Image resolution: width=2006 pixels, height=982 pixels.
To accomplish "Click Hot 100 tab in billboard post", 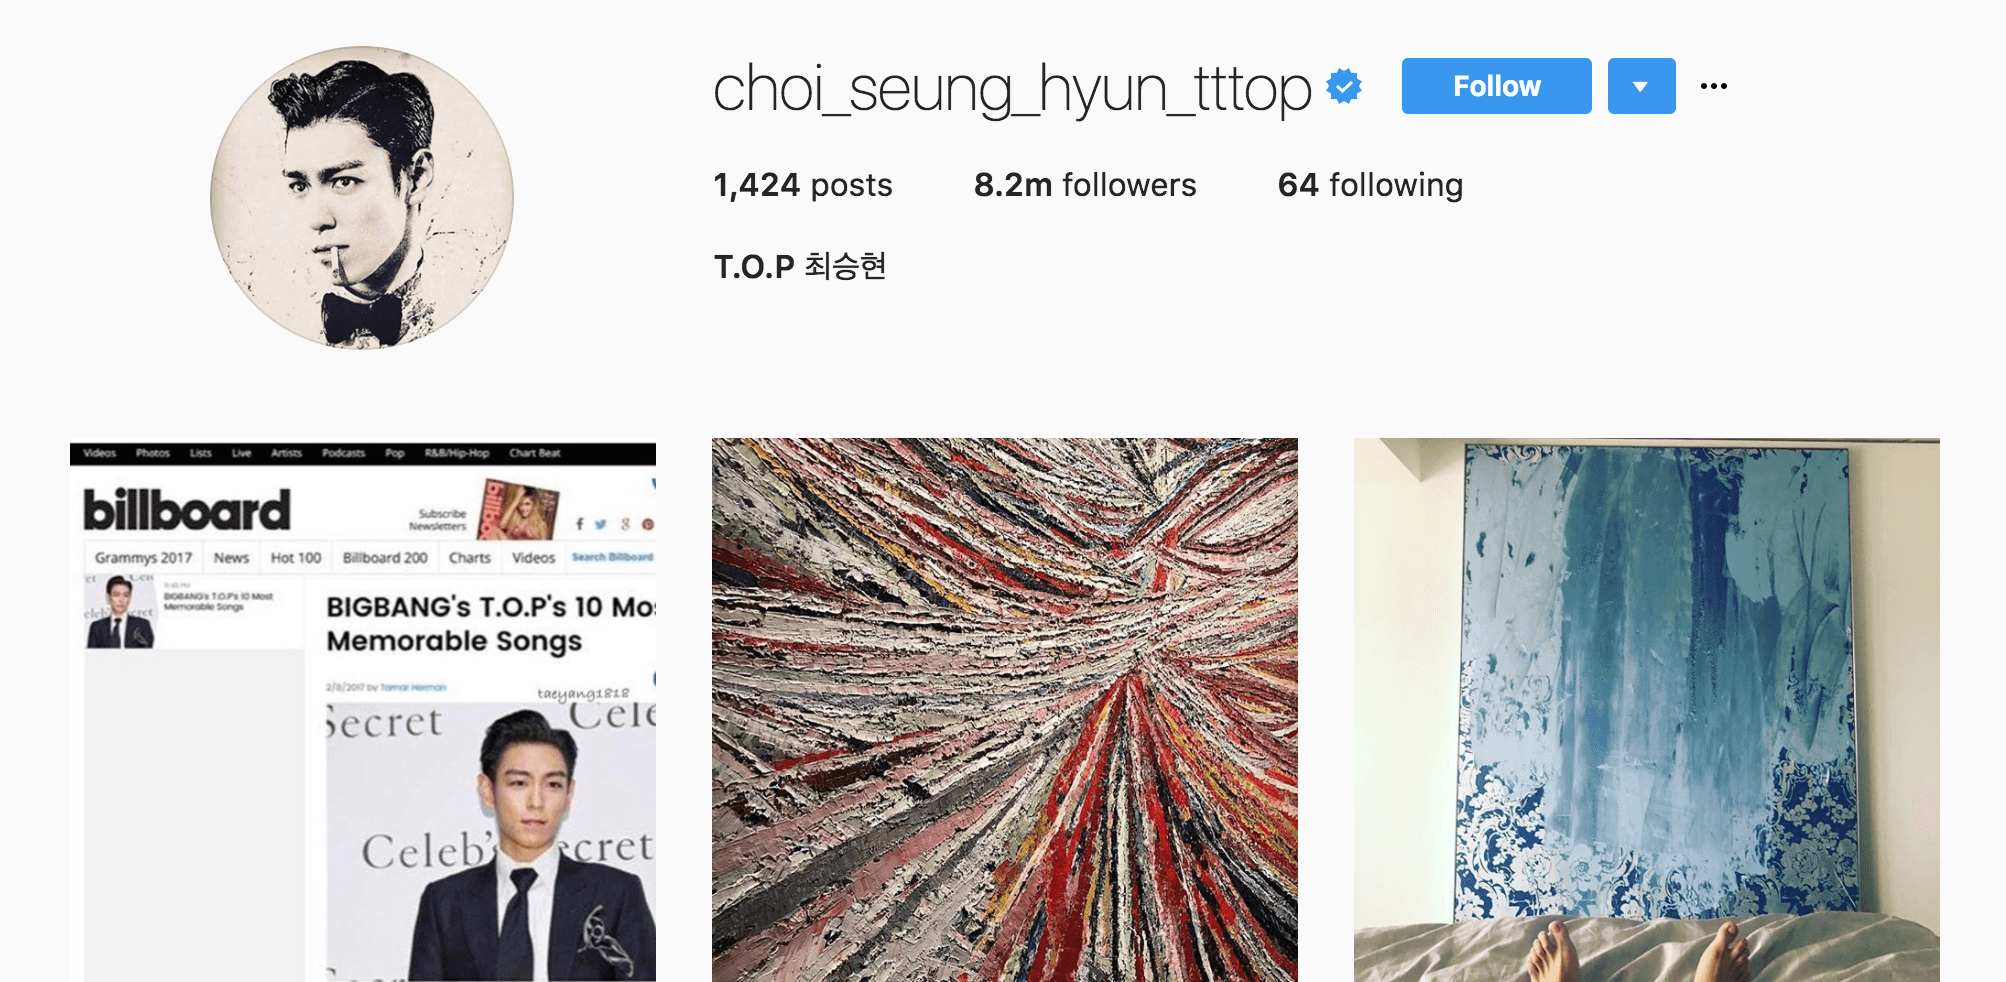I will click(x=296, y=558).
